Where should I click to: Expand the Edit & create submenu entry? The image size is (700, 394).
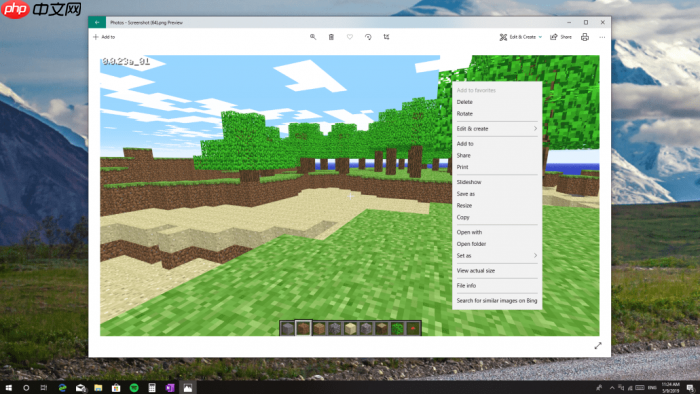click(497, 129)
